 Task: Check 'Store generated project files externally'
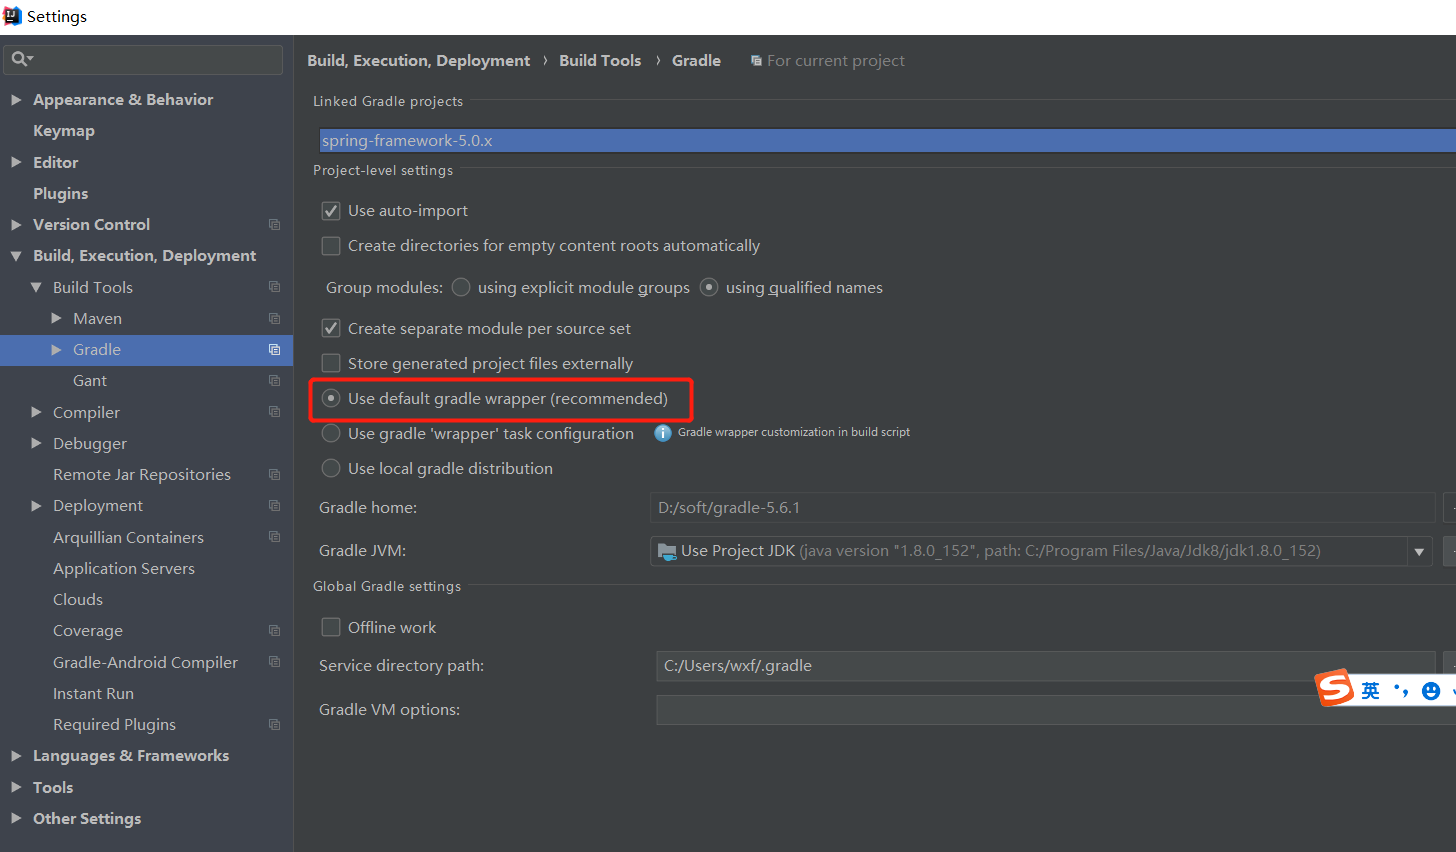pyautogui.click(x=331, y=364)
